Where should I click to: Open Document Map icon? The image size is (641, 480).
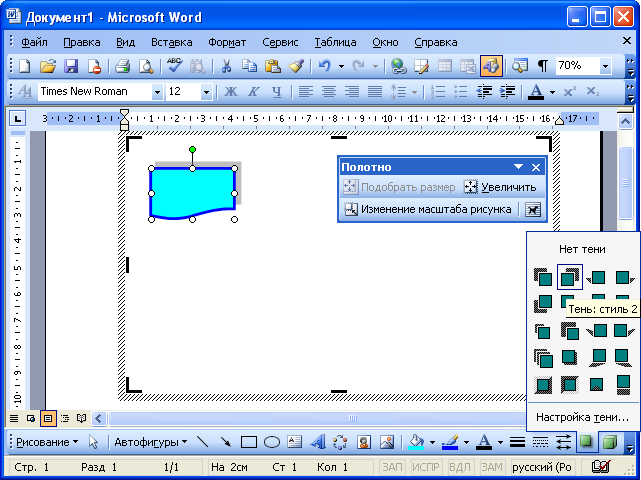[520, 66]
